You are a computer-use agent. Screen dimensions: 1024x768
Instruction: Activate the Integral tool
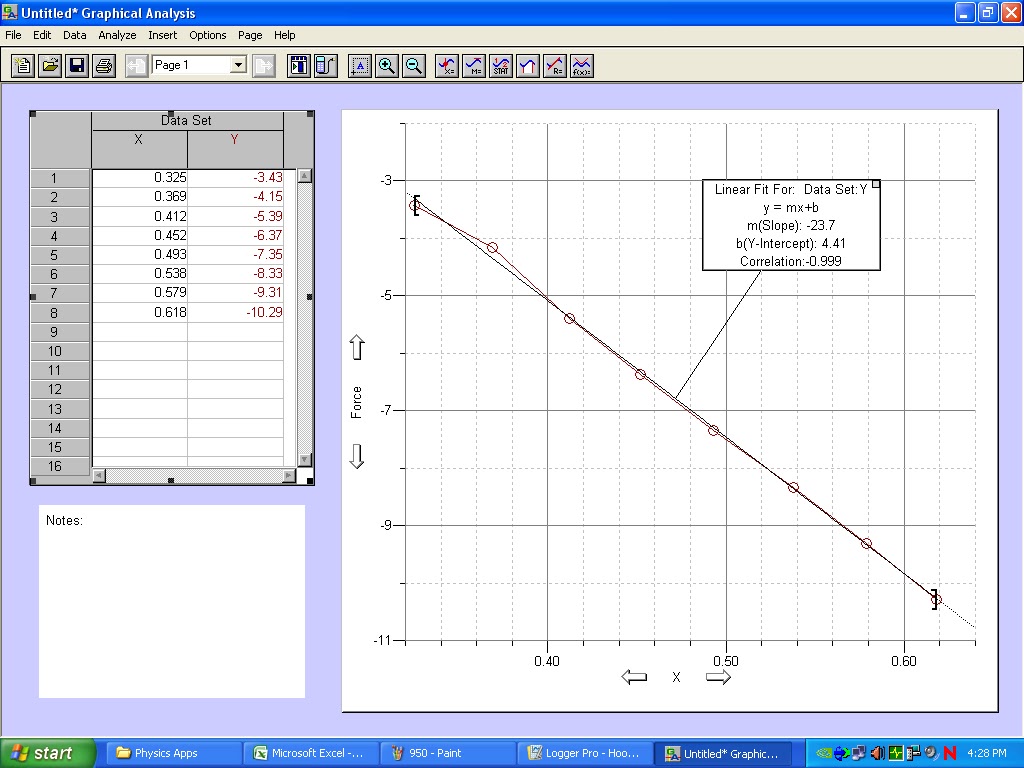point(527,65)
